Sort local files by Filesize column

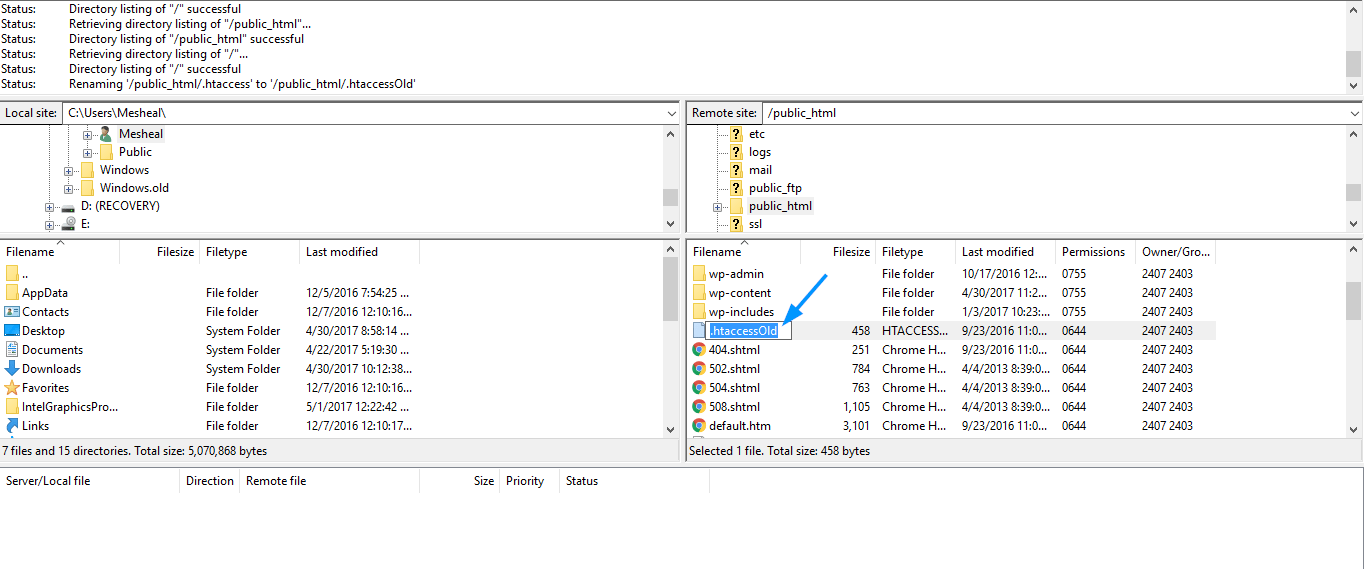pyautogui.click(x=175, y=252)
